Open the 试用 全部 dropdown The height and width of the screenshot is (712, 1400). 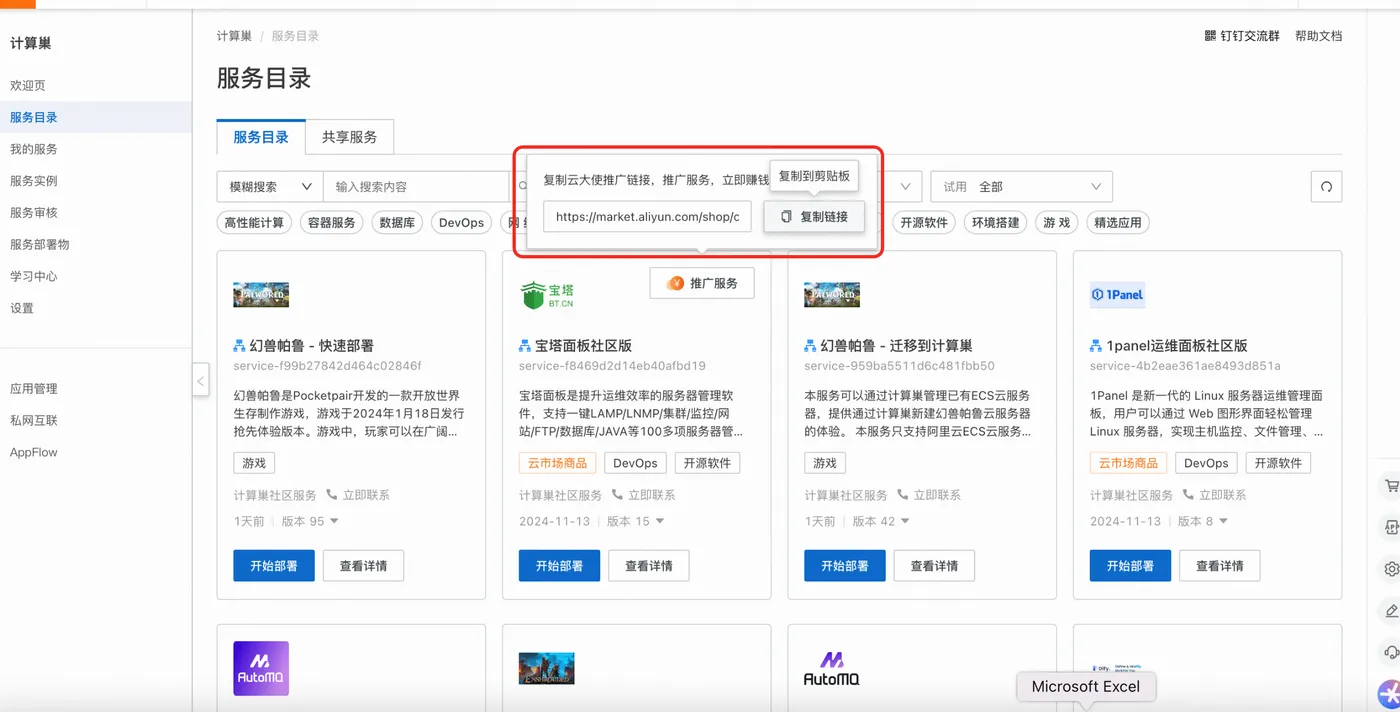click(x=1021, y=187)
